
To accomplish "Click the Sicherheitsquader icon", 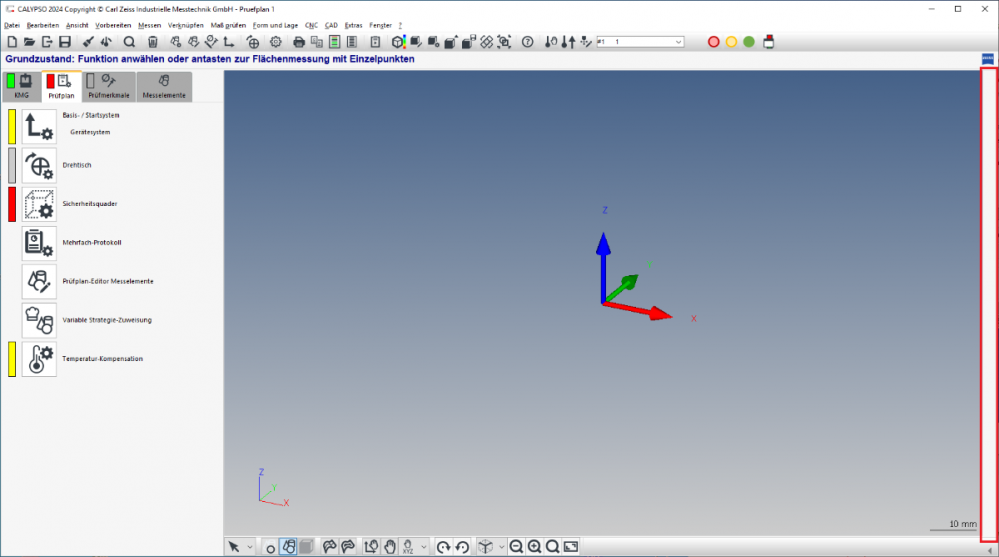I will pyautogui.click(x=39, y=204).
